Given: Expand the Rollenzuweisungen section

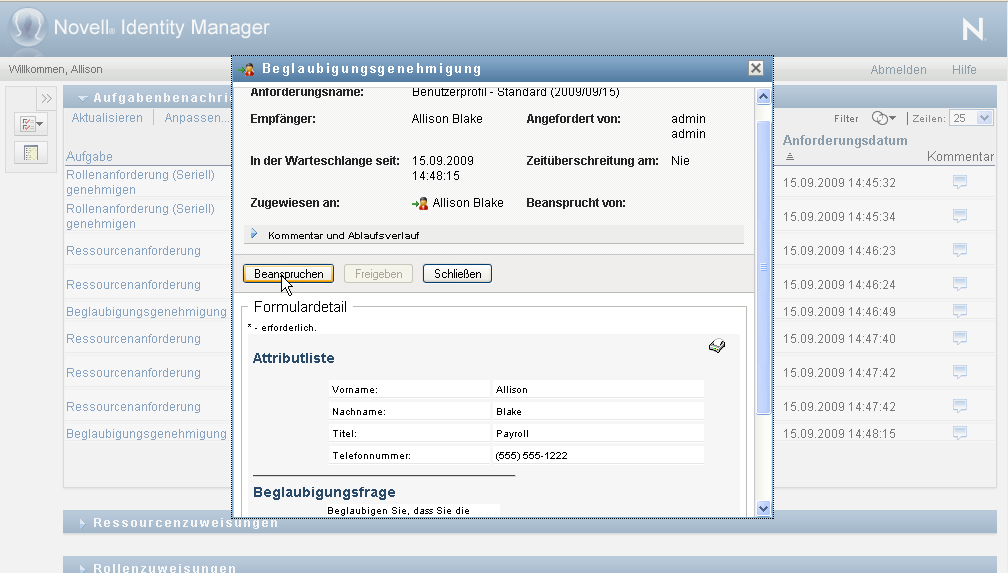Looking at the screenshot, I should [82, 568].
